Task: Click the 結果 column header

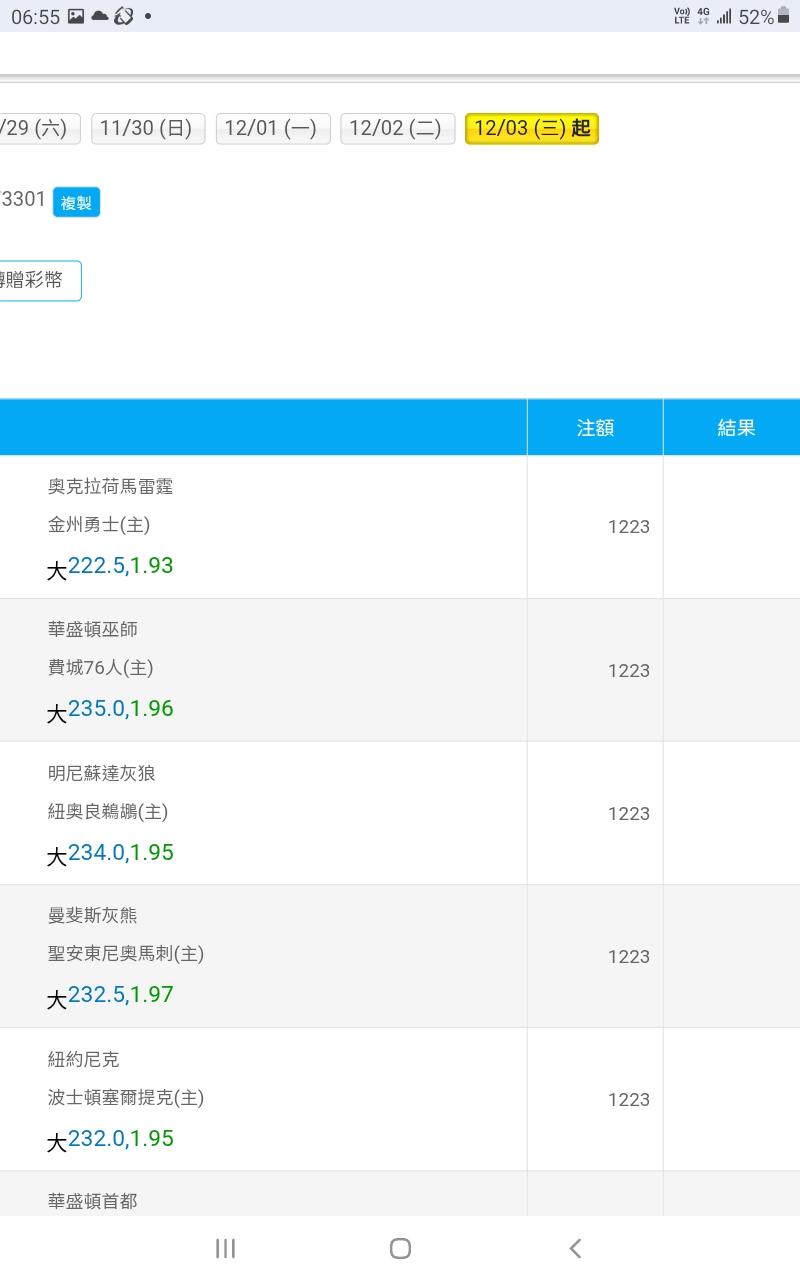Action: [736, 428]
